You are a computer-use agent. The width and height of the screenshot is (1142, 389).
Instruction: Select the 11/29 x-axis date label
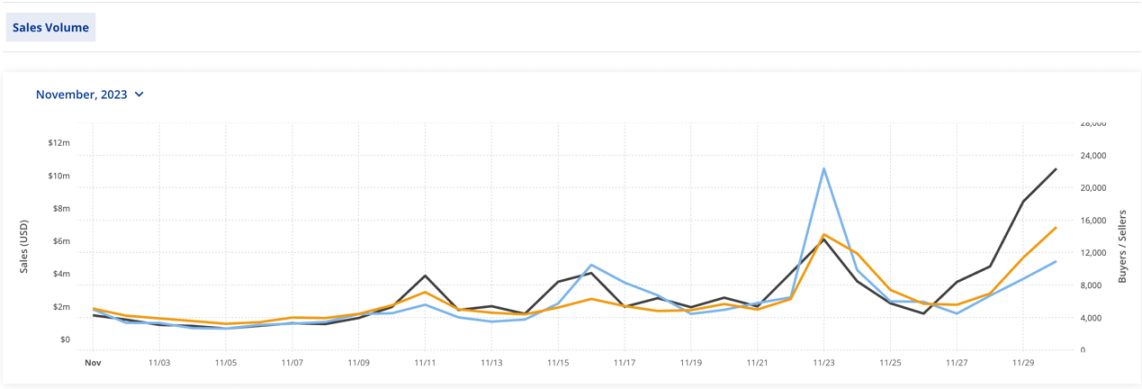(x=1023, y=362)
